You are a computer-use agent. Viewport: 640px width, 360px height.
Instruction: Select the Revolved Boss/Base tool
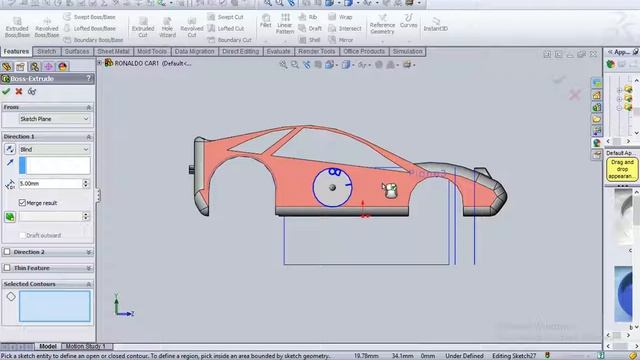(x=47, y=27)
